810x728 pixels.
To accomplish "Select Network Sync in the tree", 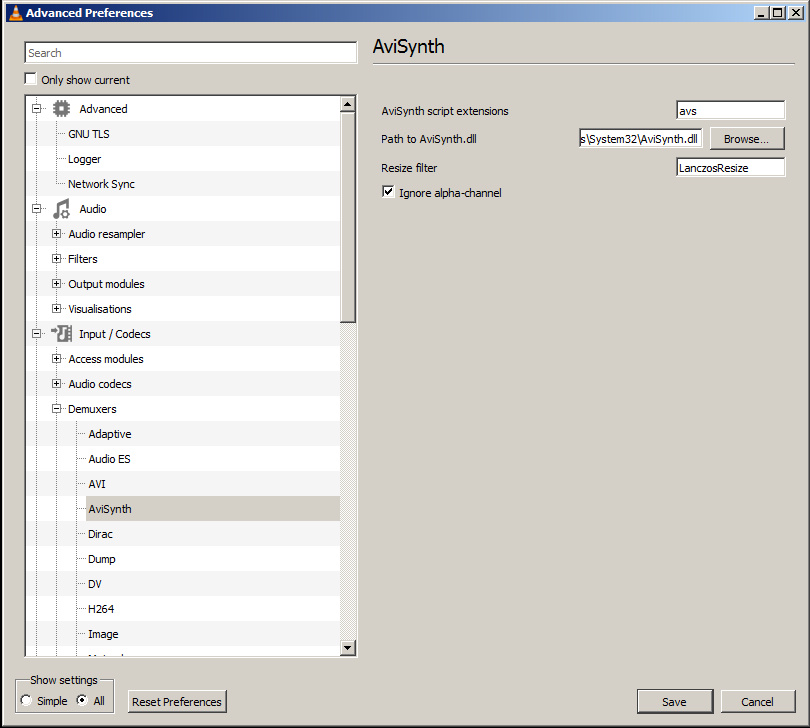I will tap(101, 184).
